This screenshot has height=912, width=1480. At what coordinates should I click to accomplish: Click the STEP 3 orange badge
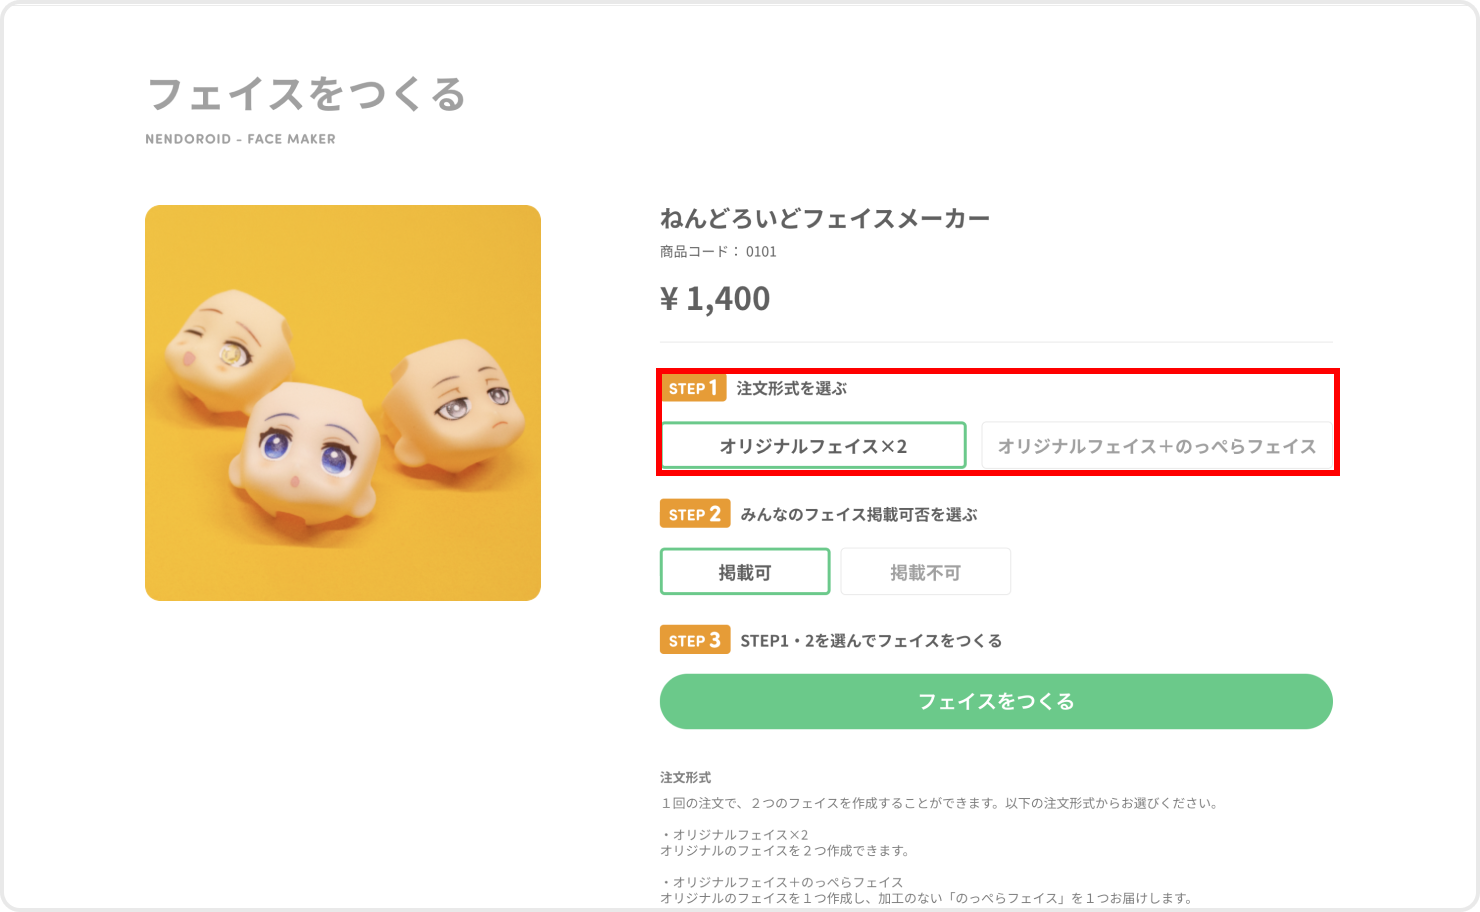(x=695, y=640)
